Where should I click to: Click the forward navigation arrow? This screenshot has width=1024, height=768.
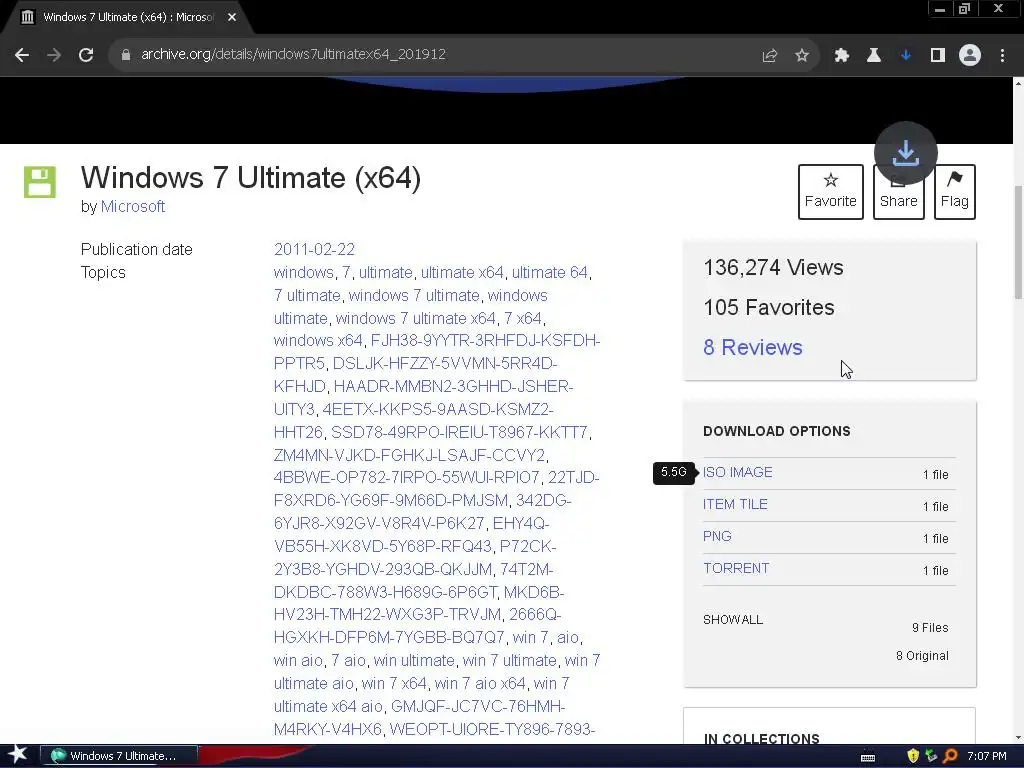coord(54,55)
